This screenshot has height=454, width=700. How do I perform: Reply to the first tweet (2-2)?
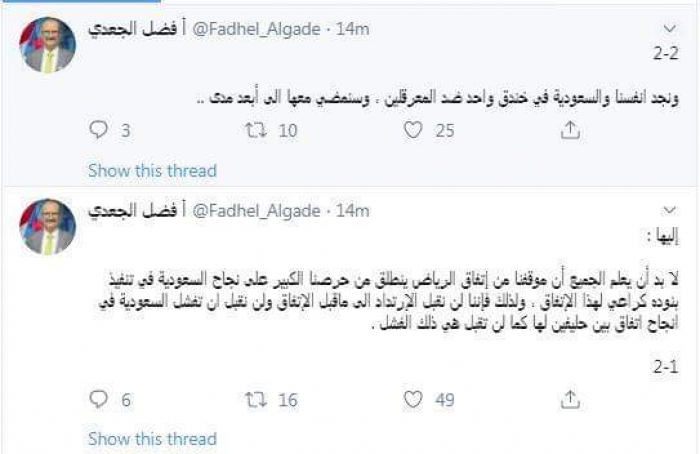coord(97,129)
